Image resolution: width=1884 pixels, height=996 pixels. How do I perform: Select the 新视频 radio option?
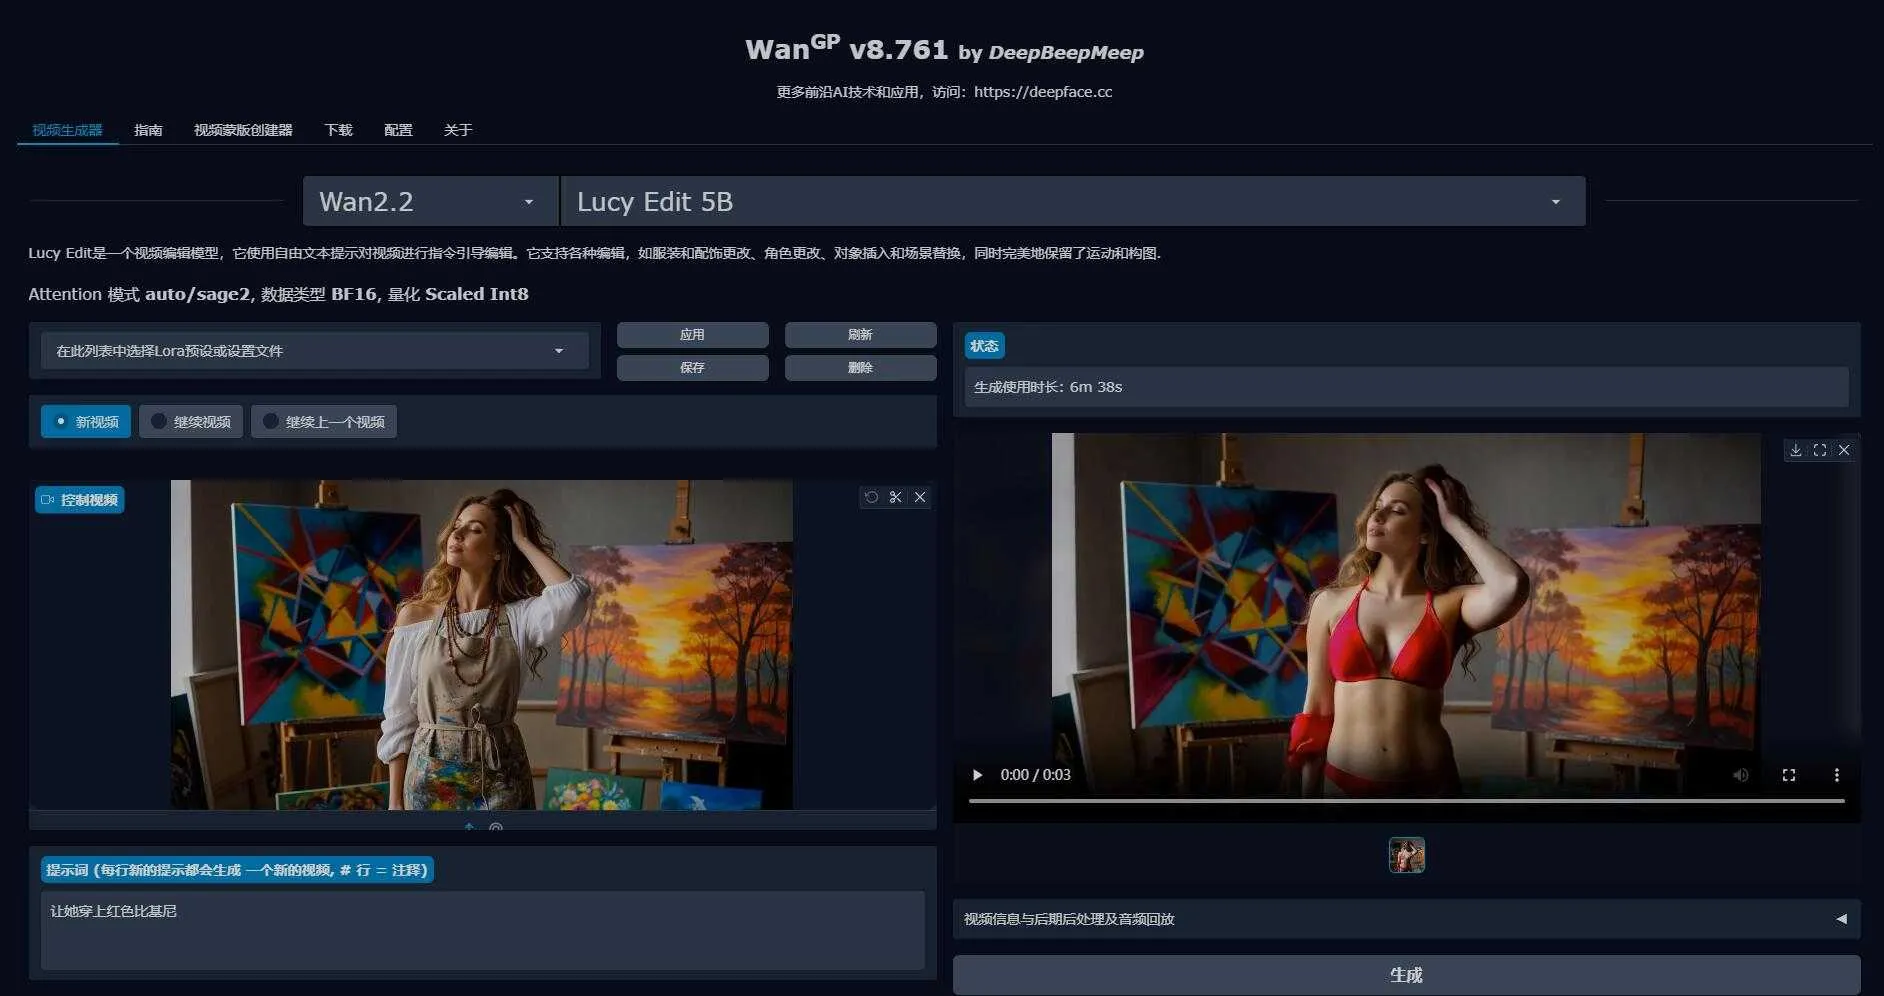[x=86, y=422]
